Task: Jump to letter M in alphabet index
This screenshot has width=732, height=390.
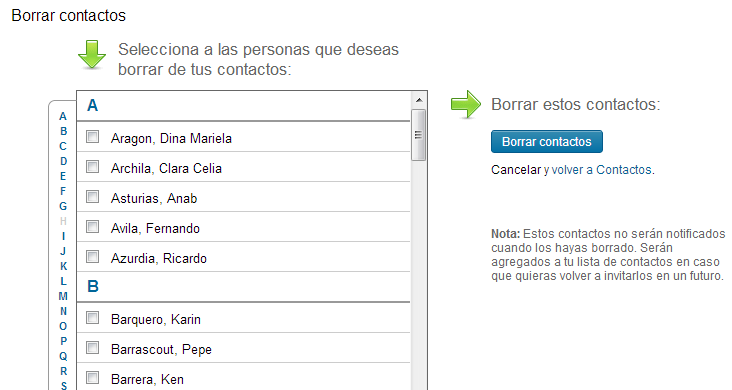Action: [63, 296]
